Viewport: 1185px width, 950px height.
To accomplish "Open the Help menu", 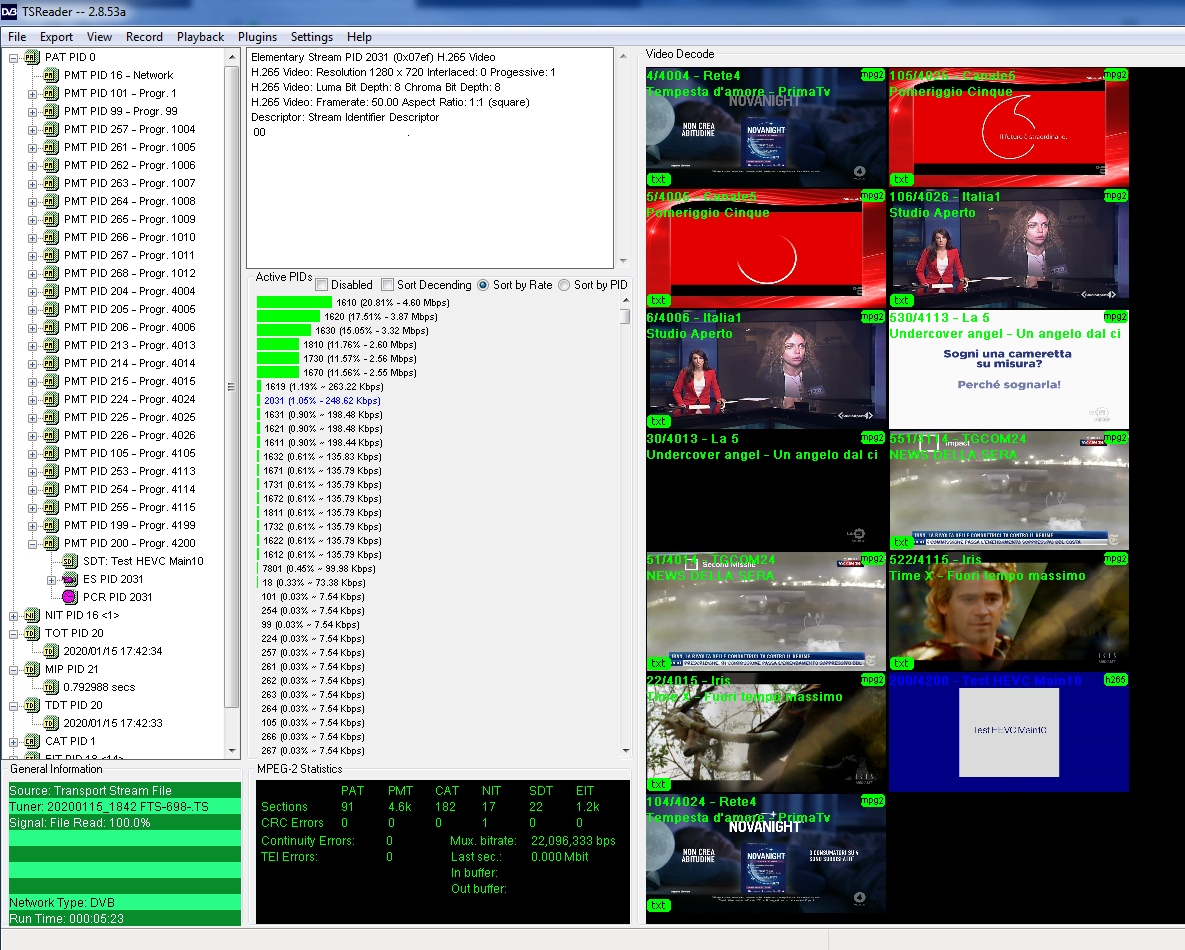I will [359, 37].
